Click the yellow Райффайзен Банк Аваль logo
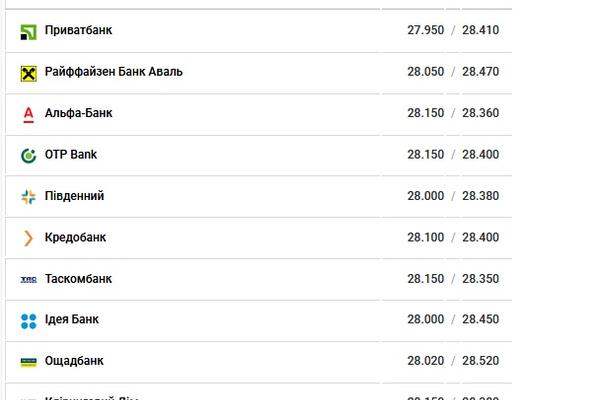Screen dimensions: 600x400 [x=28, y=73]
